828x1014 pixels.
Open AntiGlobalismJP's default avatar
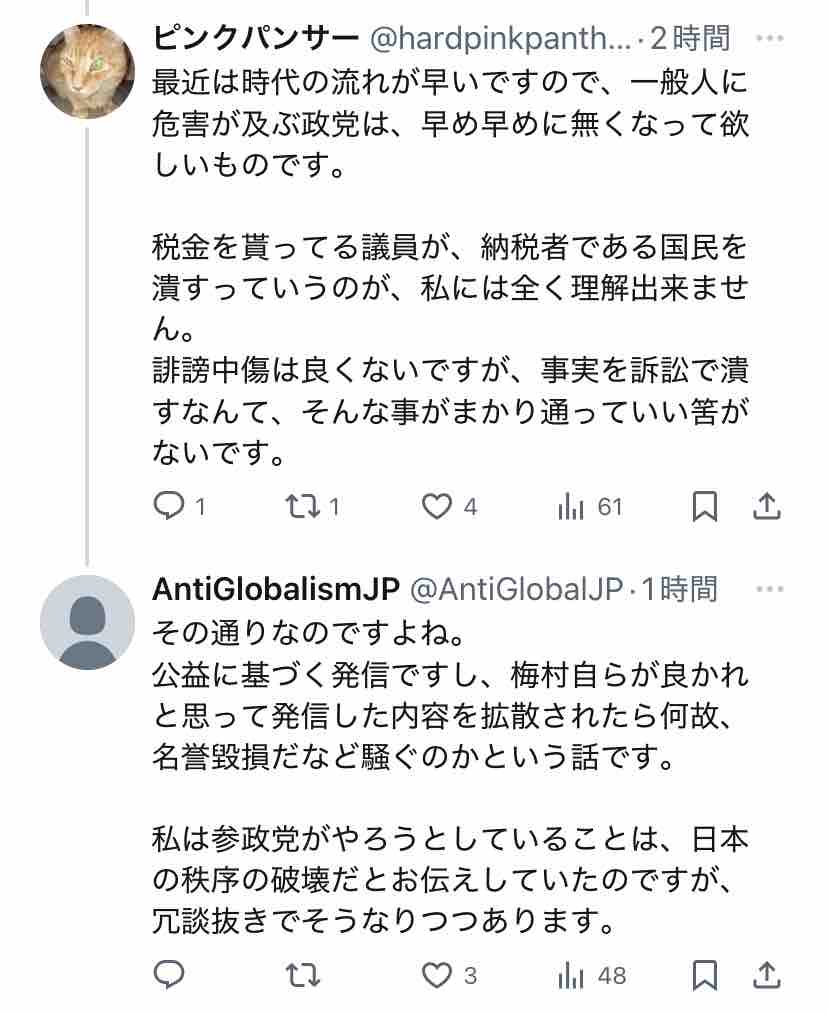(x=87, y=622)
